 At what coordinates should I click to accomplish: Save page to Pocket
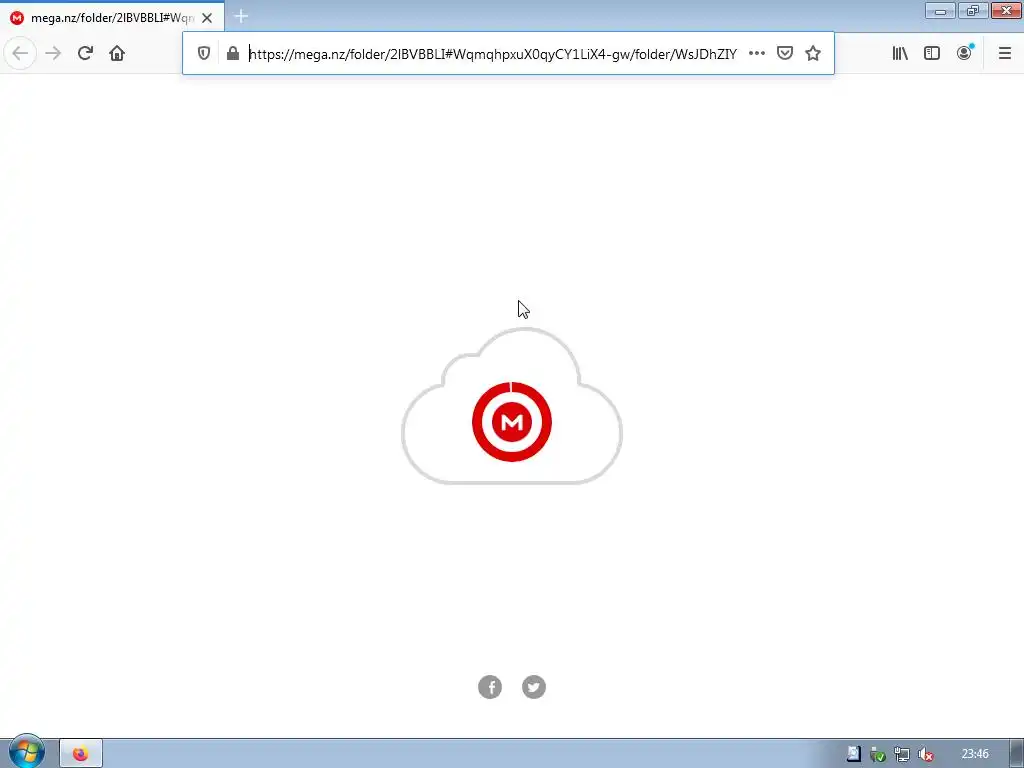pyautogui.click(x=785, y=54)
